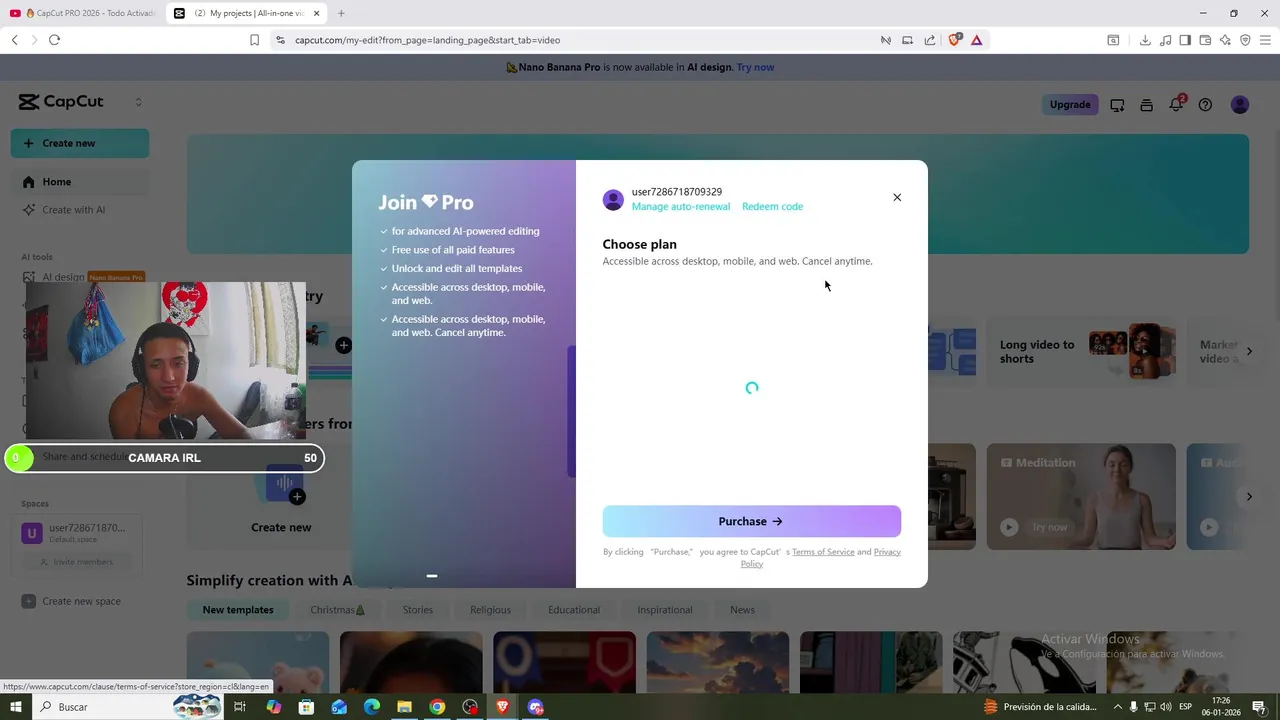Image resolution: width=1280 pixels, height=720 pixels.
Task: Expand the CapCut workspace switcher arrows
Action: (x=138, y=102)
